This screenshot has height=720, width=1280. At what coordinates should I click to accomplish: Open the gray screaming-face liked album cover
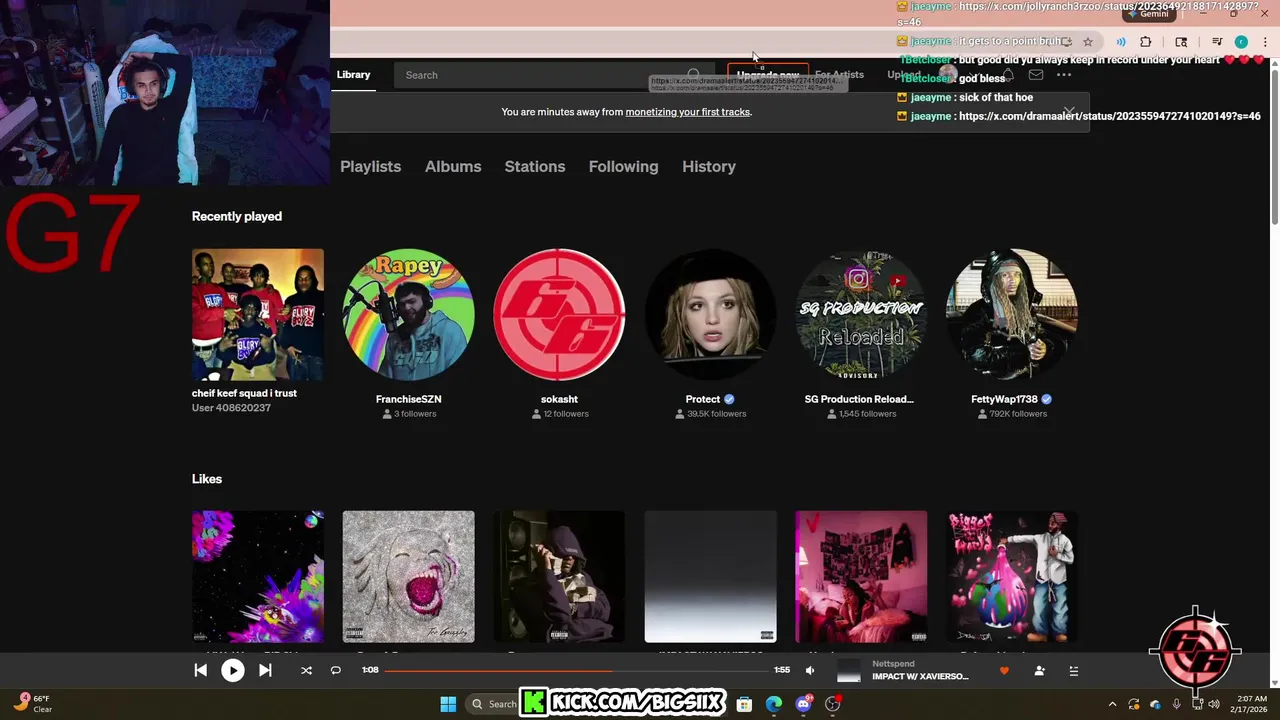[x=409, y=577]
